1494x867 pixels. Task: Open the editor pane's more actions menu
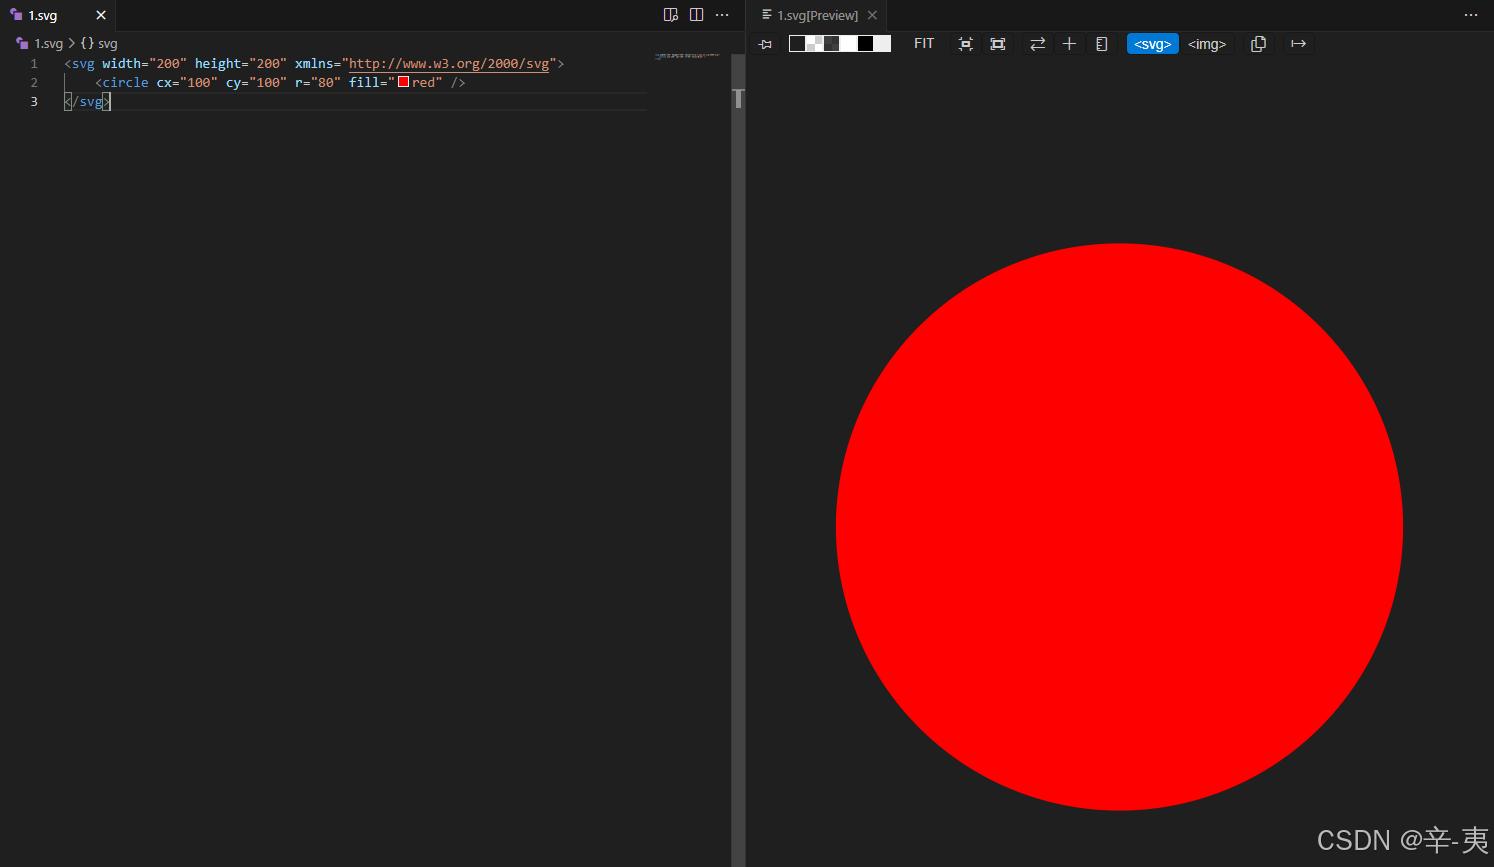pyautogui.click(x=722, y=15)
